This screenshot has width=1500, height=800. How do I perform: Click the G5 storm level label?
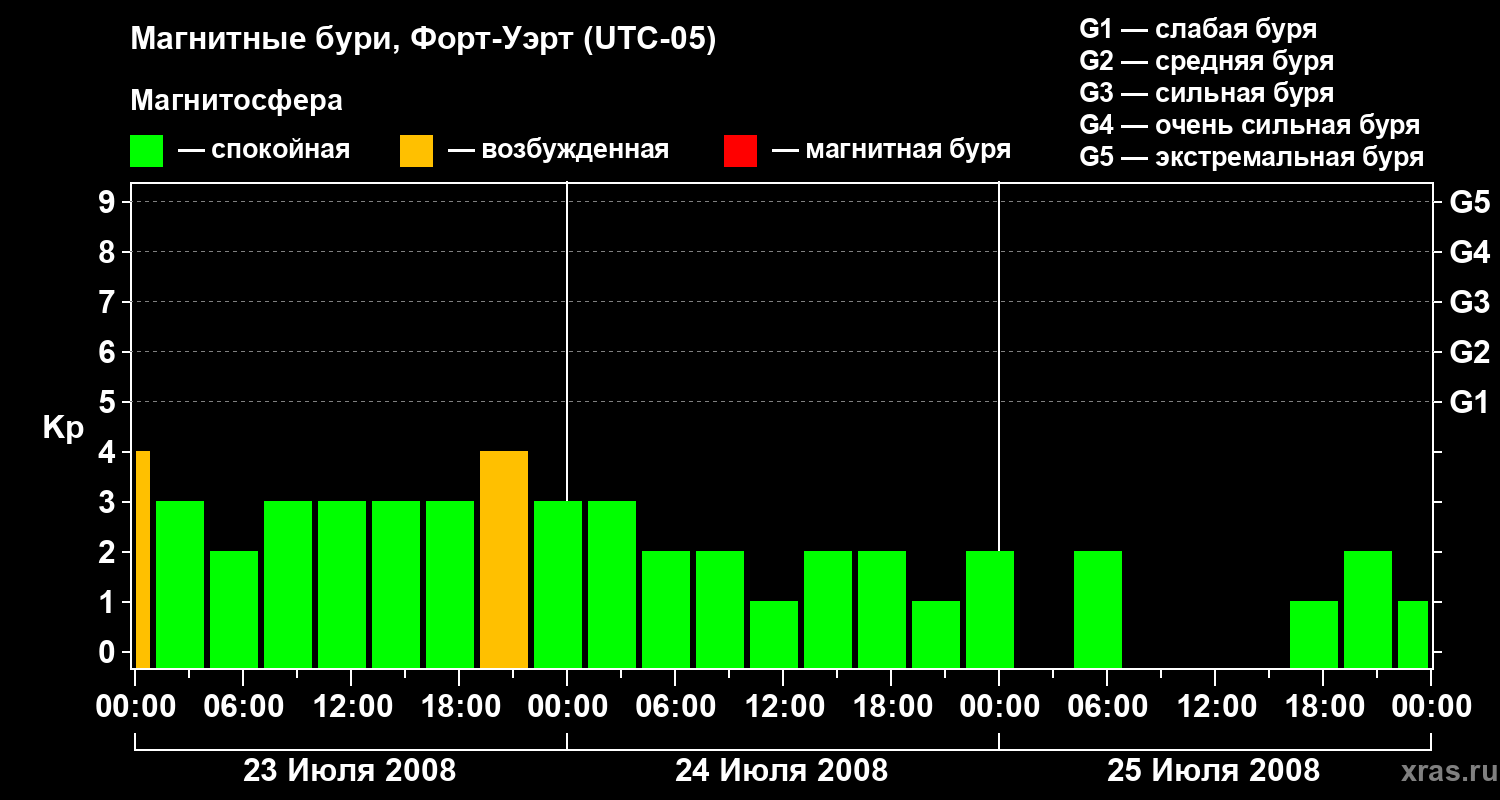[1469, 202]
